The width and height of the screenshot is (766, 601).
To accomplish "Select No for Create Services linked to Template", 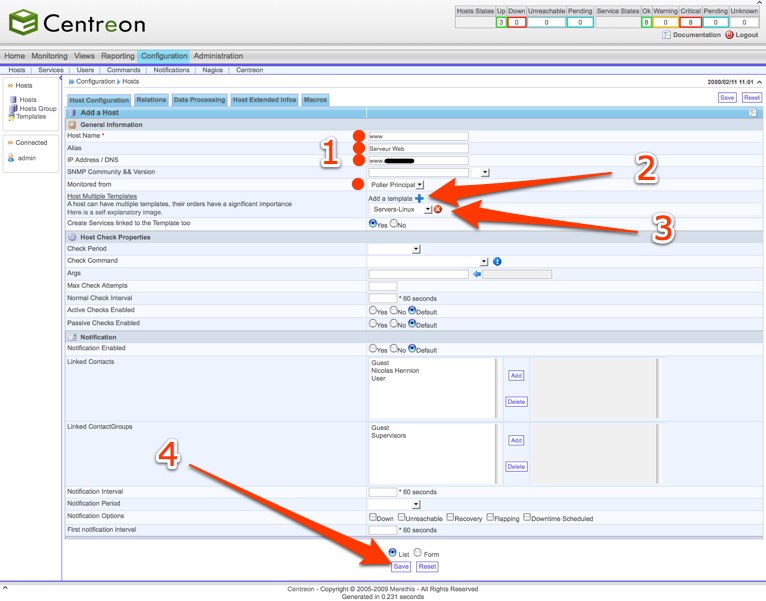I will [393, 223].
